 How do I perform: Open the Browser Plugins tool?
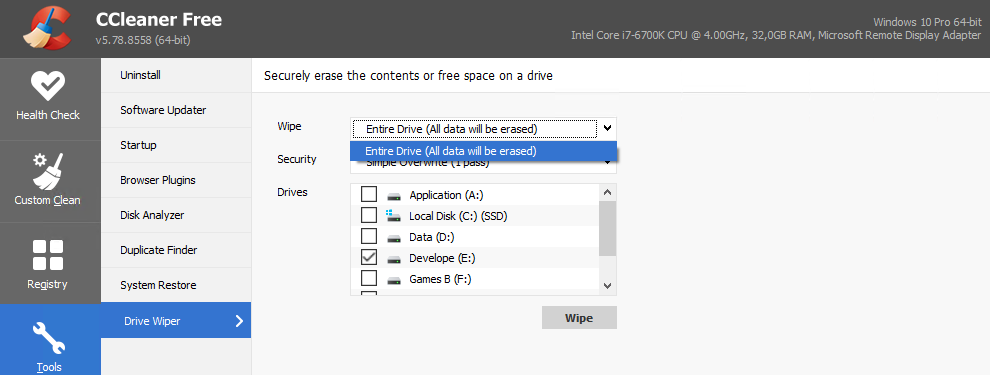[176, 180]
